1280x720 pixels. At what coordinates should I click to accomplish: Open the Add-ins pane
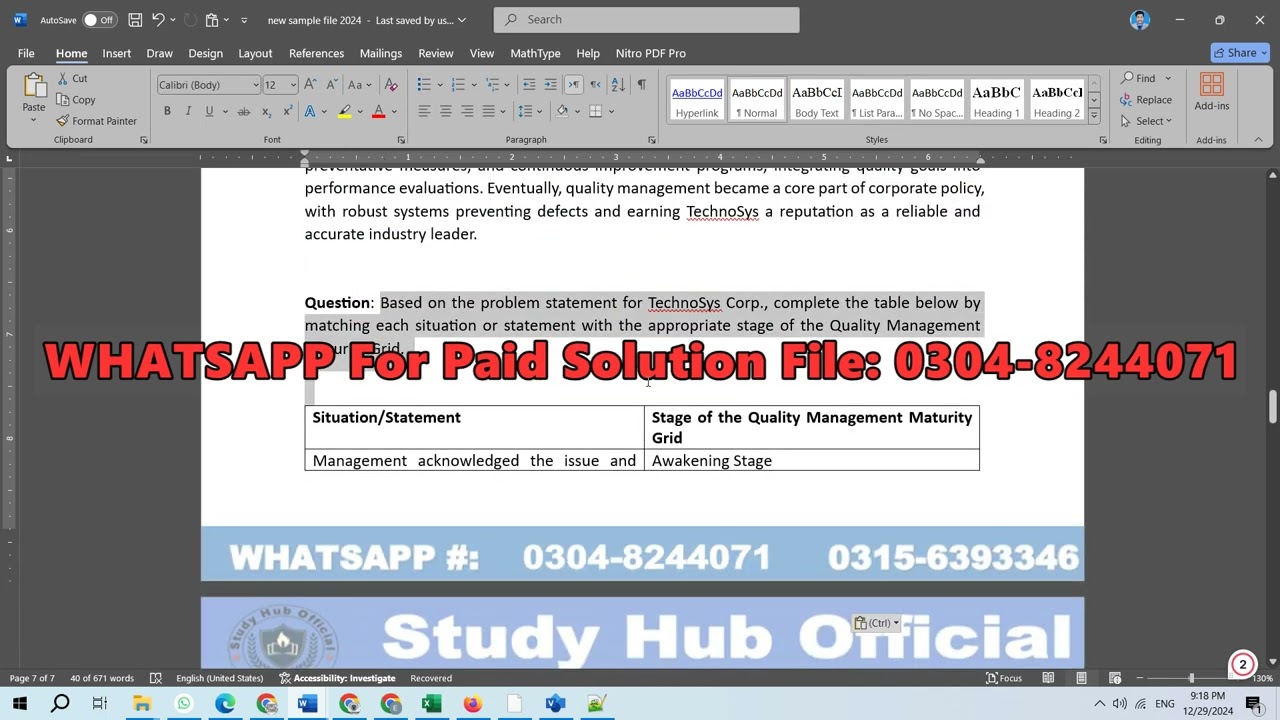(x=1211, y=92)
